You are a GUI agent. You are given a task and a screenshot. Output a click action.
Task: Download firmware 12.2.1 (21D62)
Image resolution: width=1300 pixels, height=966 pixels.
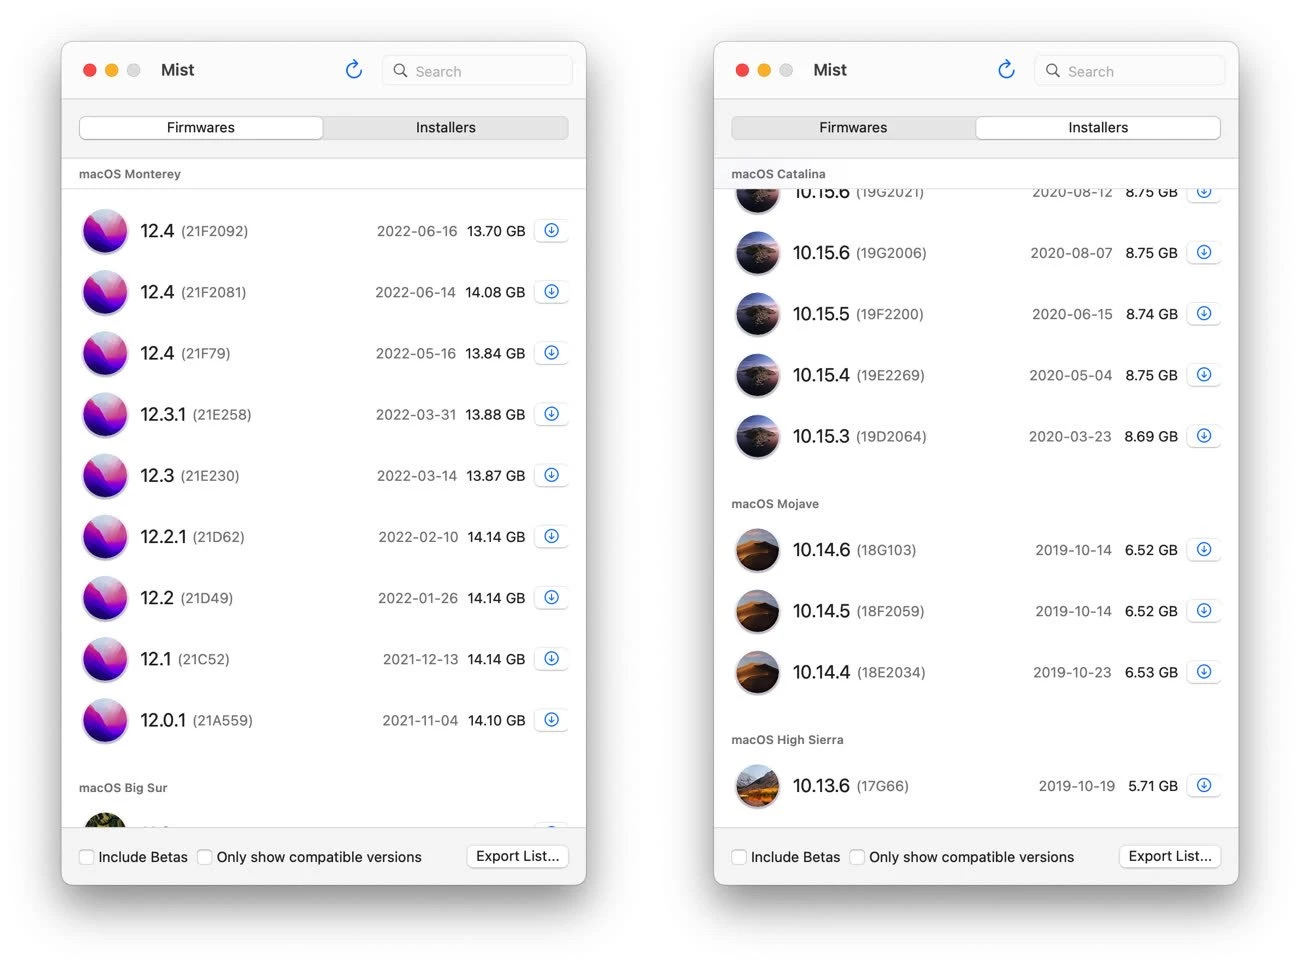point(551,536)
